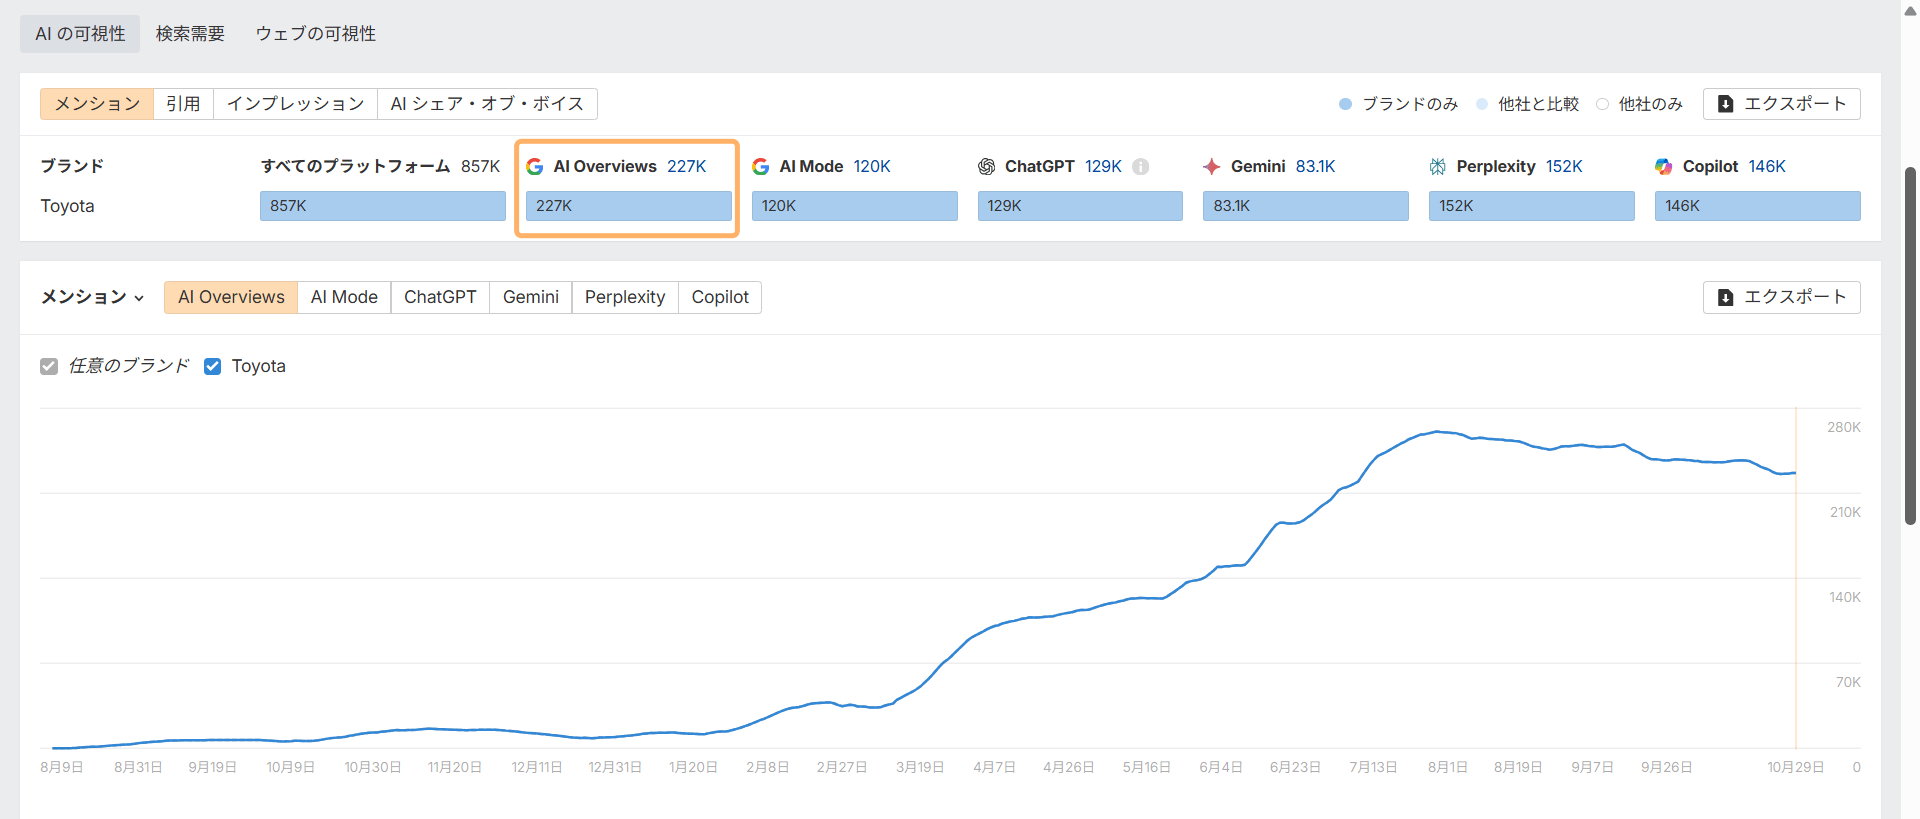
Task: Select Perplexity chart tab
Action: [625, 297]
